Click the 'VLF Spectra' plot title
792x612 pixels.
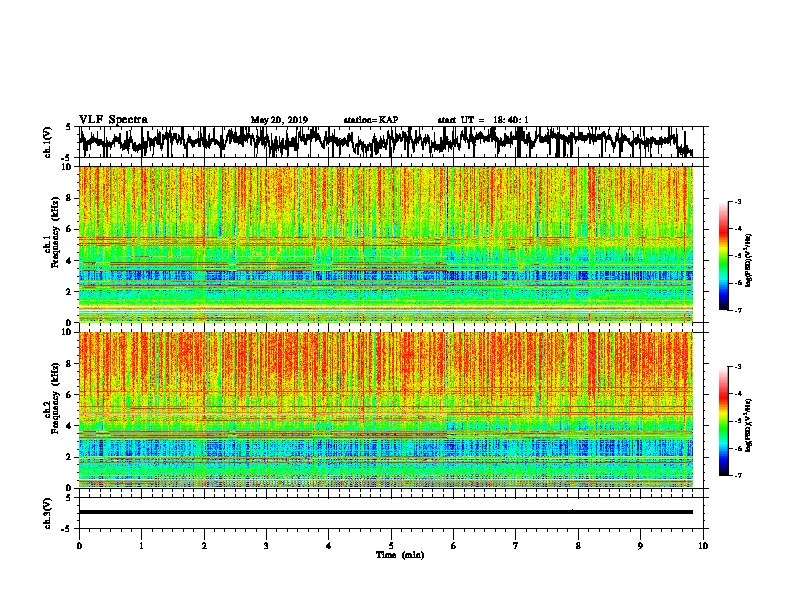(x=113, y=120)
